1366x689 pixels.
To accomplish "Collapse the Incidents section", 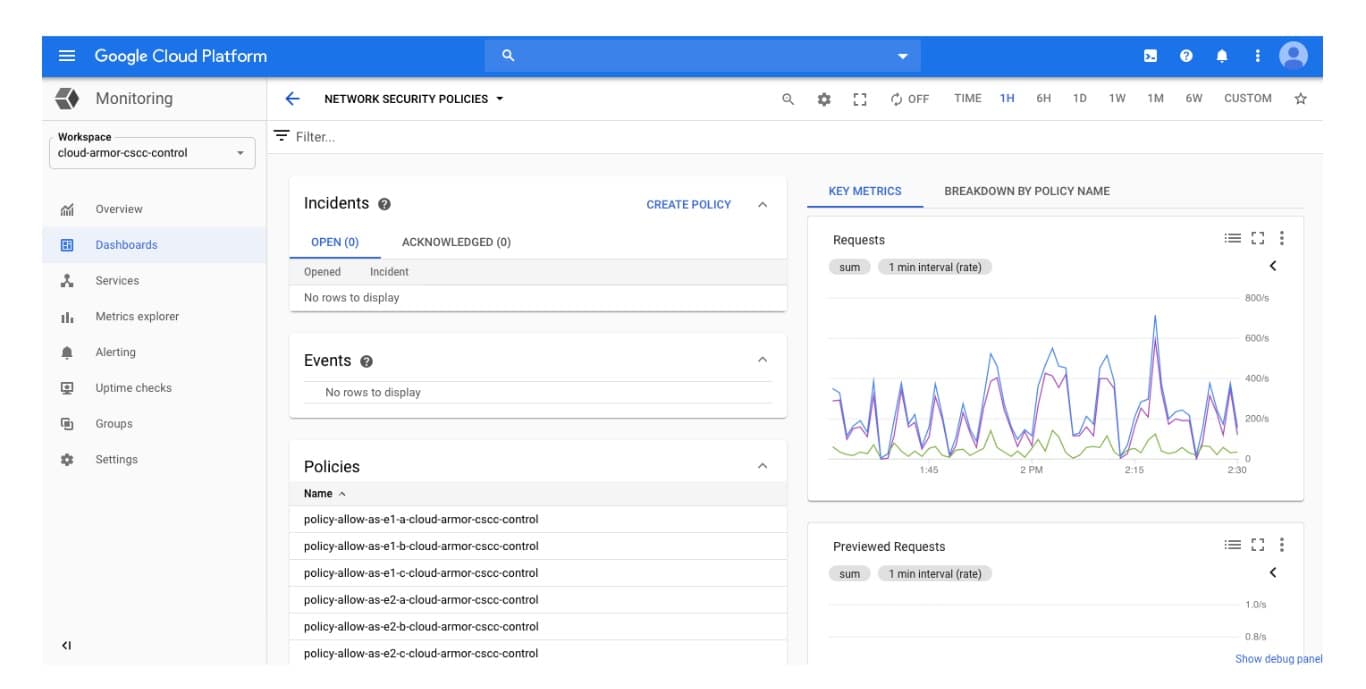I will click(x=763, y=204).
